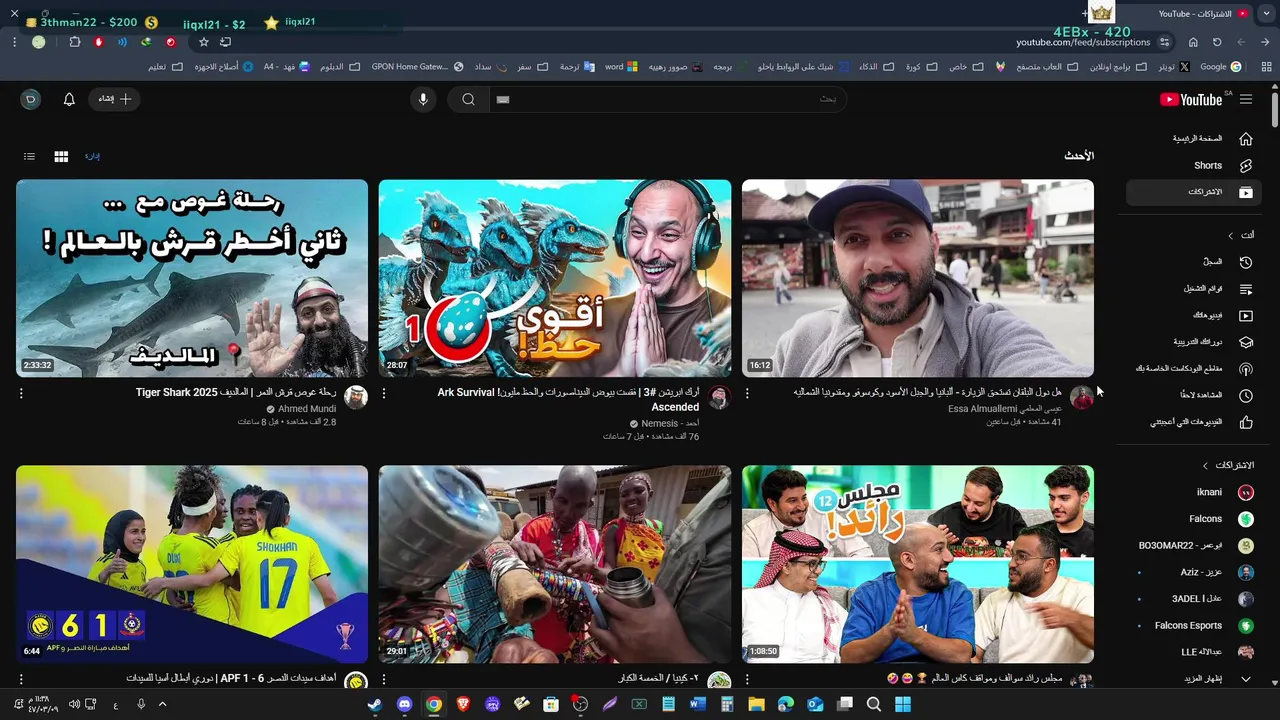Viewport: 1280px width, 720px height.
Task: Open the Nemesis channel avatar
Action: point(719,397)
